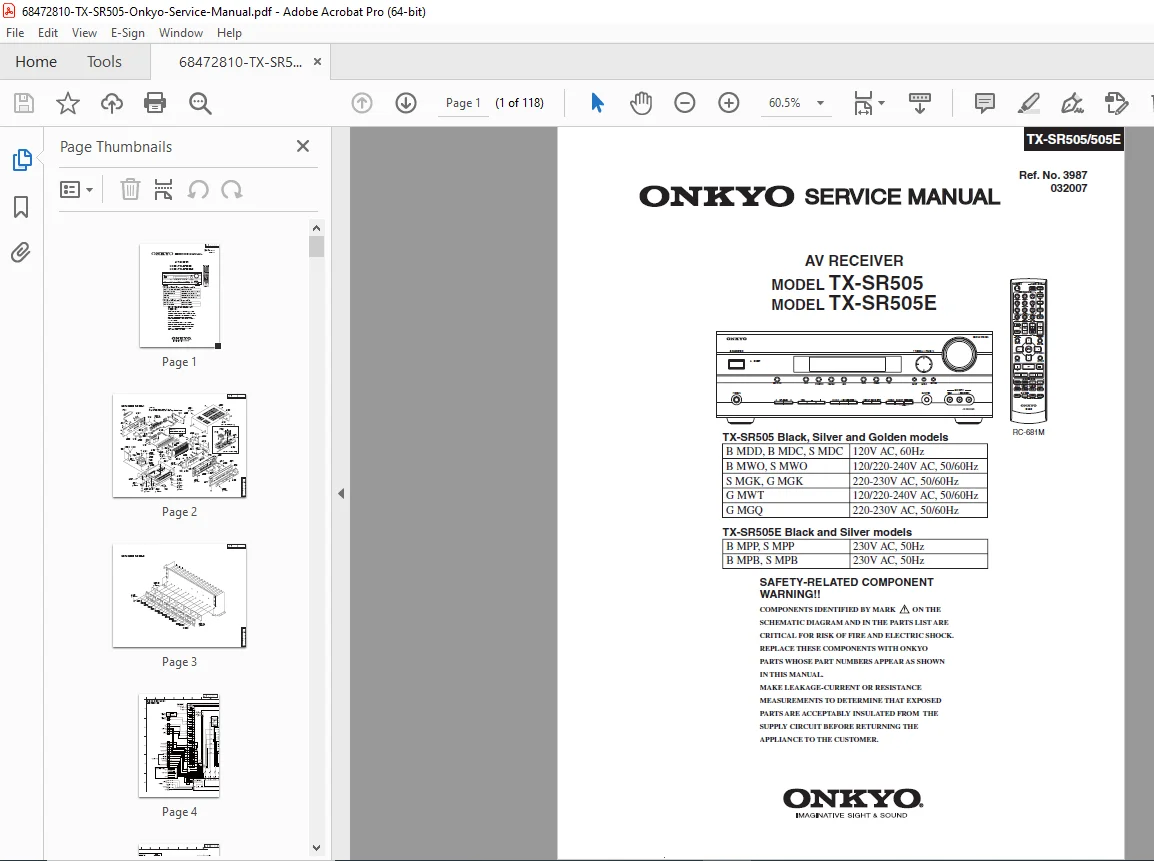This screenshot has width=1154, height=861.
Task: Click the read mode keyboard icon
Action: (x=920, y=103)
